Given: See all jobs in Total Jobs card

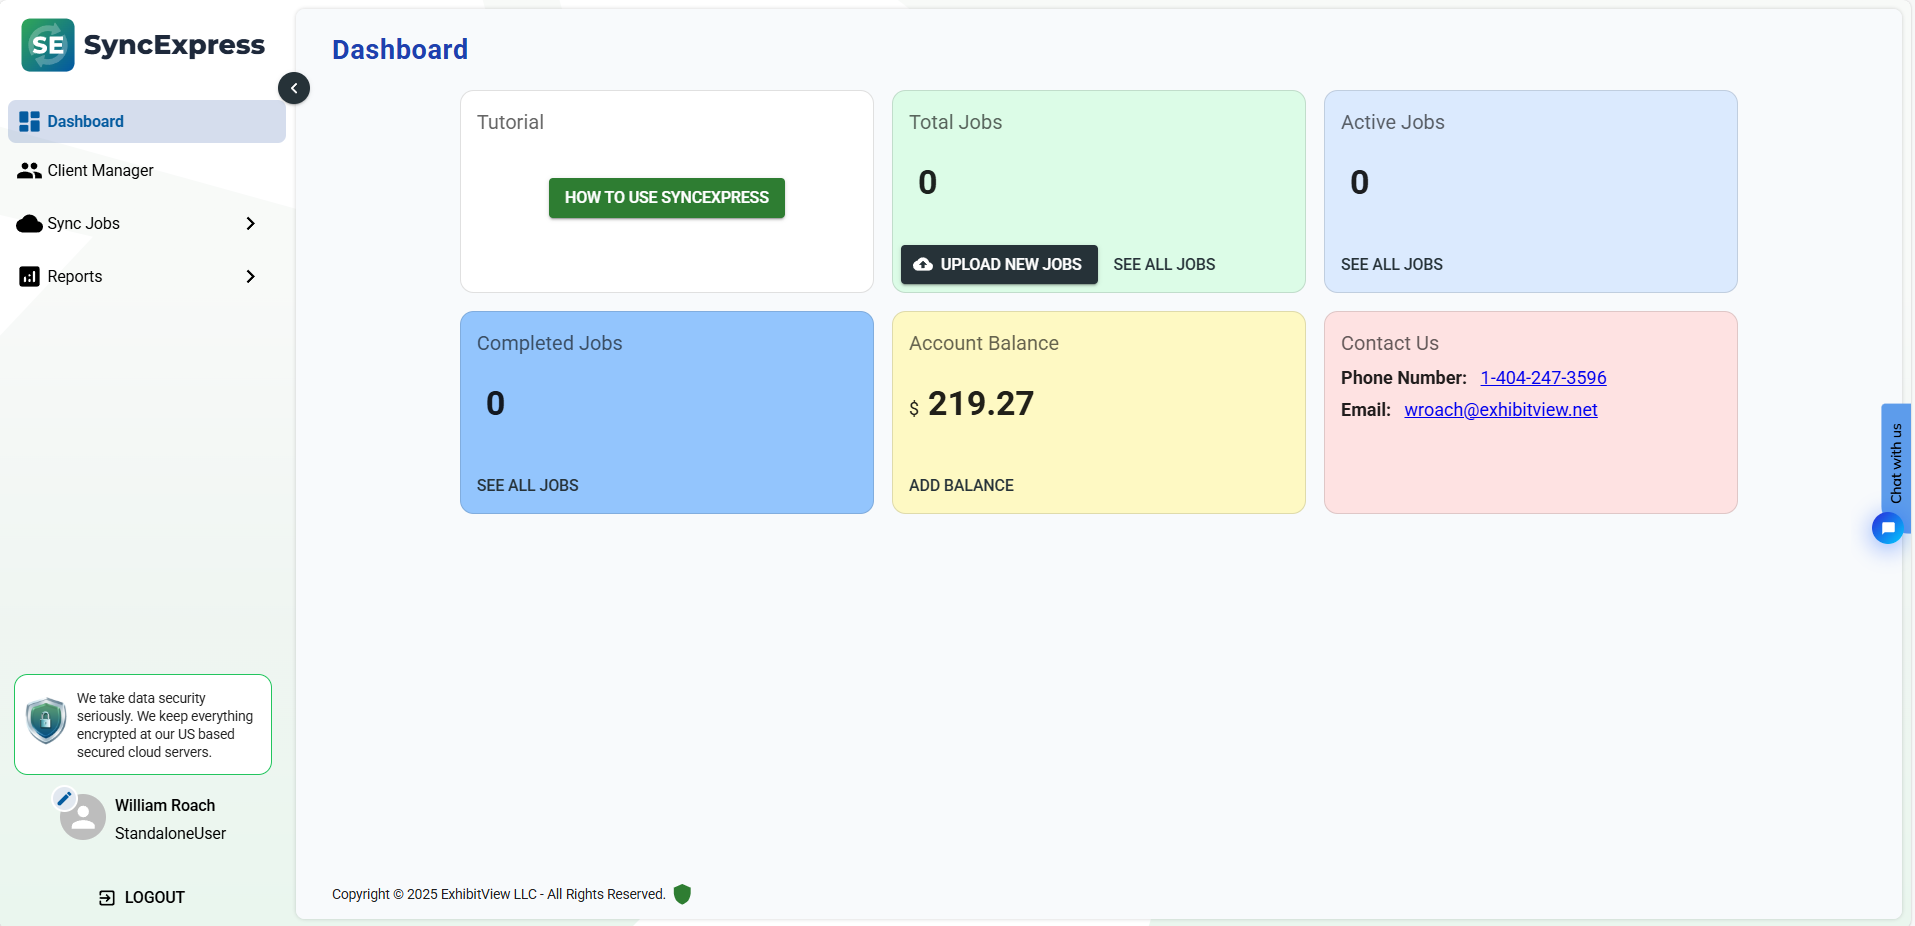Looking at the screenshot, I should coord(1164,265).
